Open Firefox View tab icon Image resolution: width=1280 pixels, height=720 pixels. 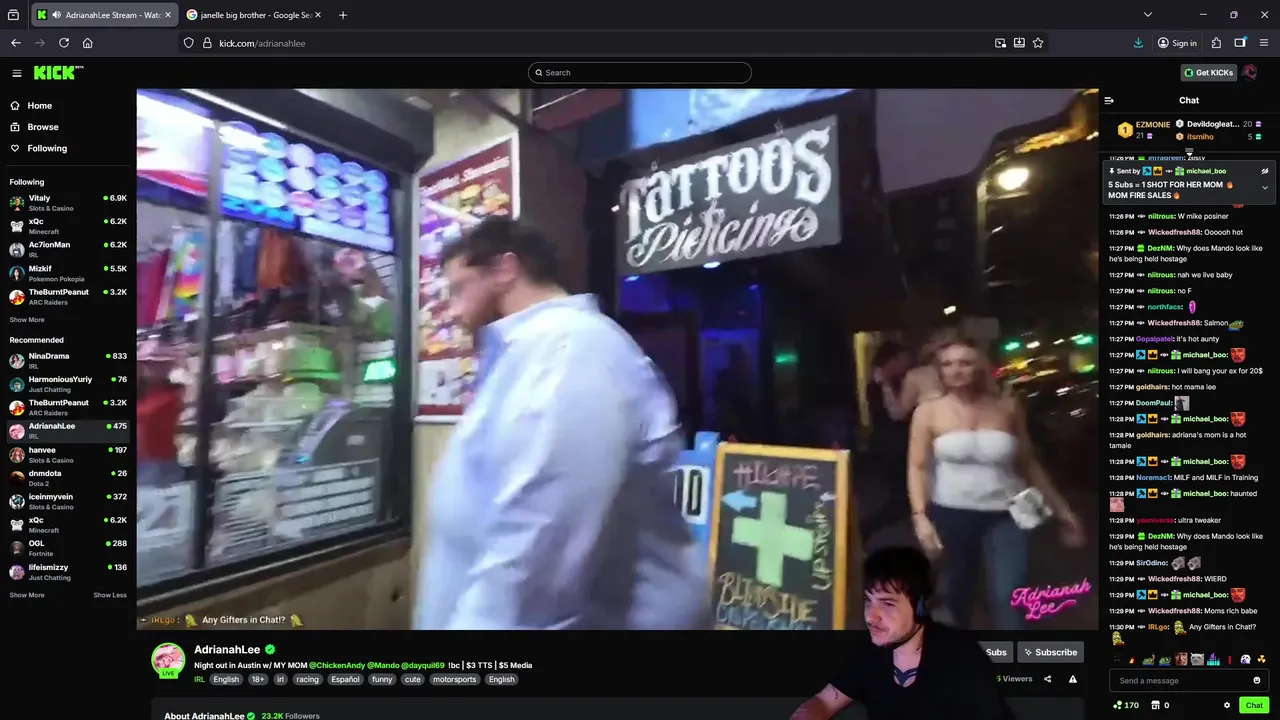(13, 15)
